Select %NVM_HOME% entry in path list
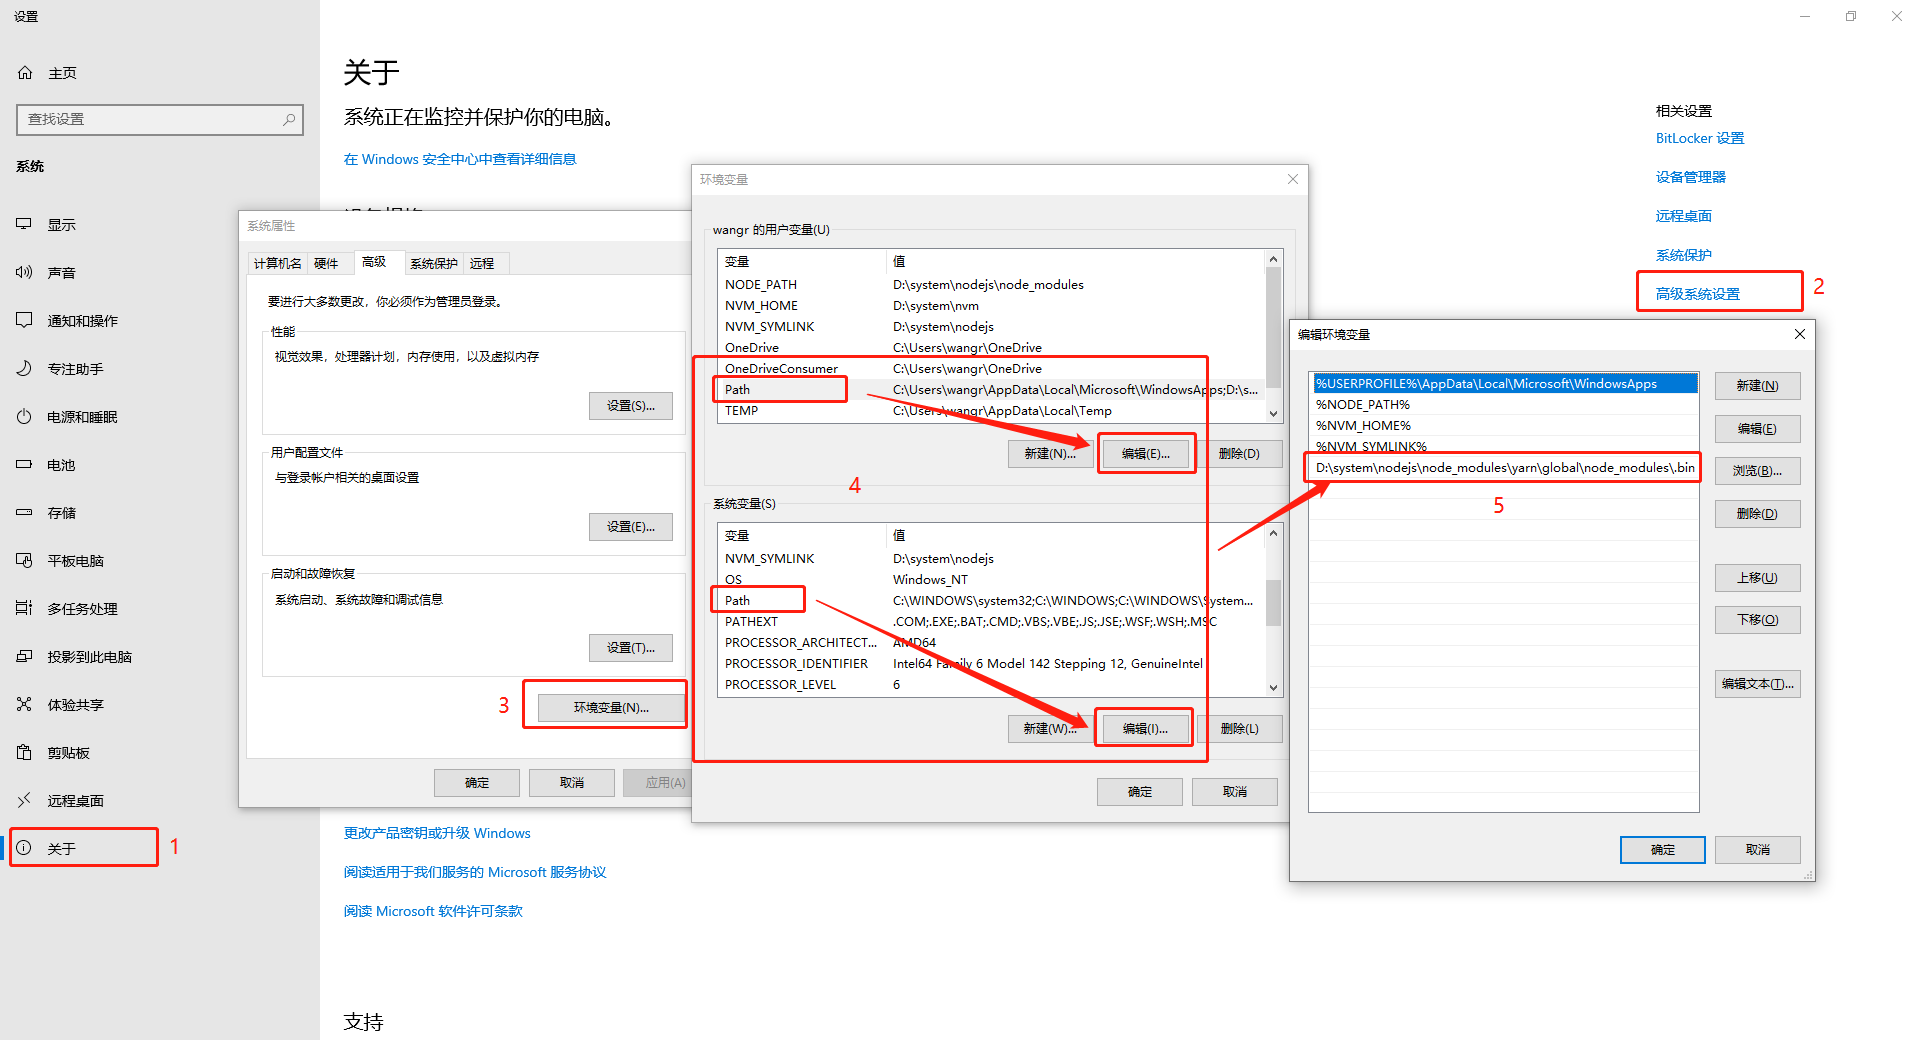 (x=1504, y=425)
